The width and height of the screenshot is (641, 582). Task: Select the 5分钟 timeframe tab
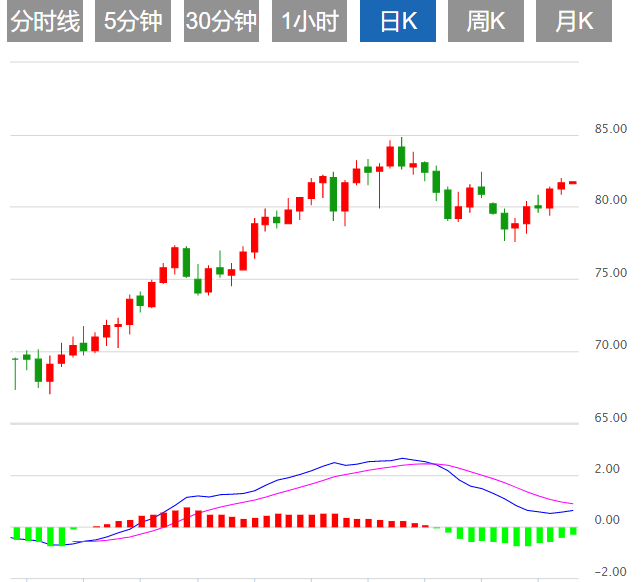pos(133,21)
